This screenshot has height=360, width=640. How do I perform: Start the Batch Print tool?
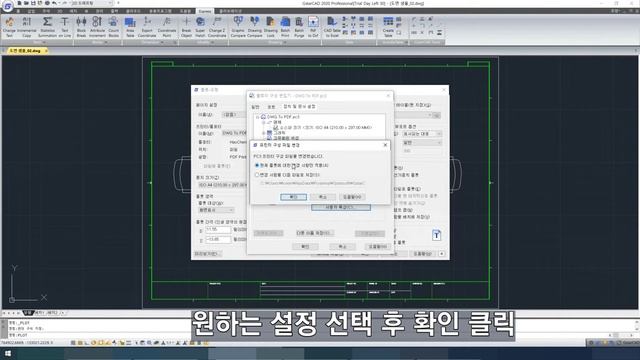tap(285, 27)
